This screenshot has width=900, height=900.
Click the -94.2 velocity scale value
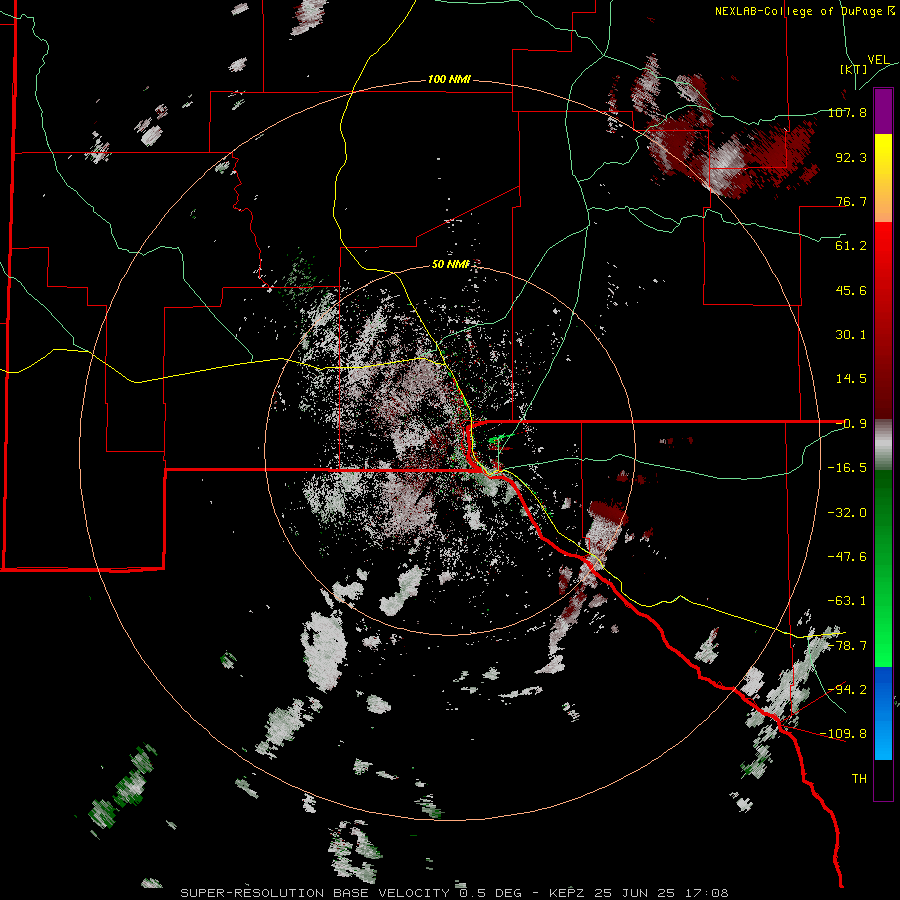pyautogui.click(x=847, y=690)
